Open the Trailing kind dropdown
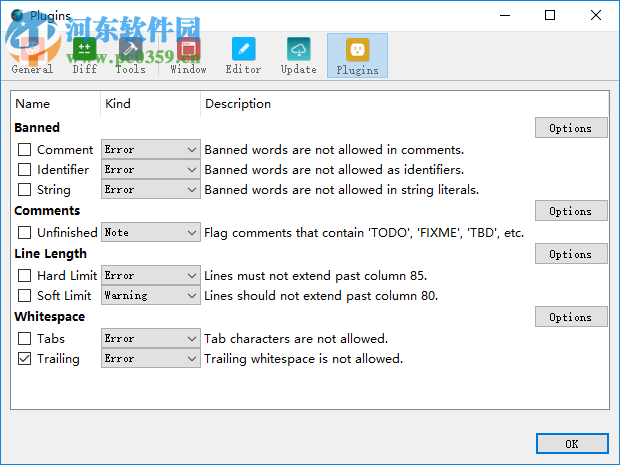Screen dimensions: 620x465 click(x=151, y=358)
